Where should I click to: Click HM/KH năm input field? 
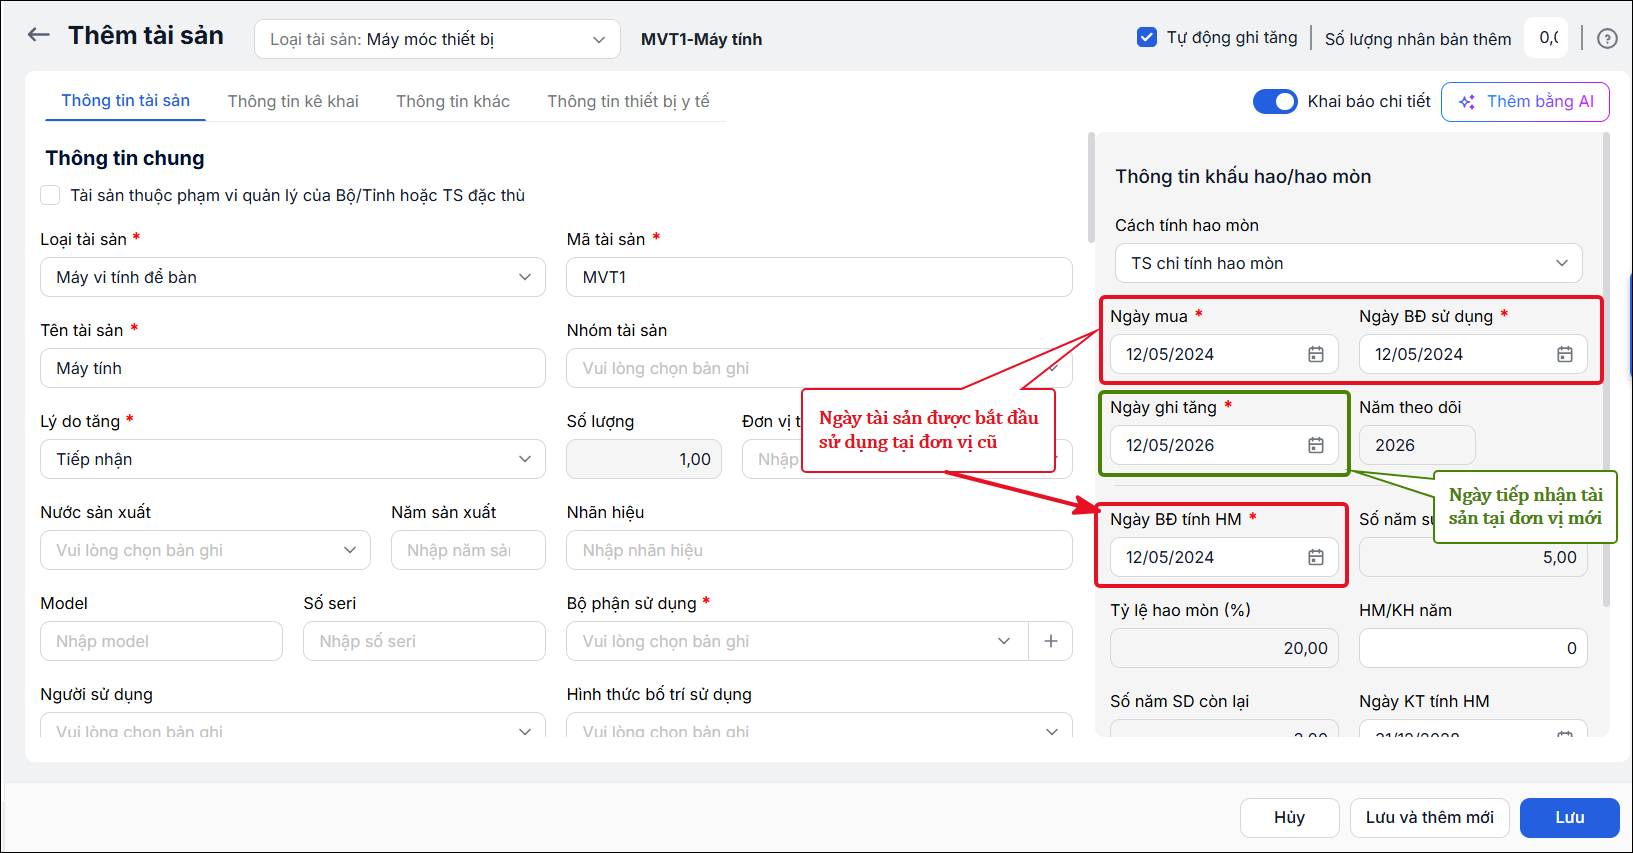[1473, 648]
